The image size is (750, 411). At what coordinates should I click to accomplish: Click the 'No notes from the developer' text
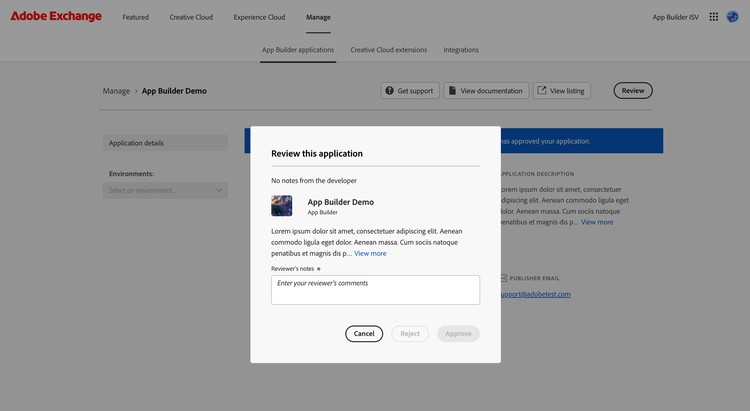pos(314,180)
